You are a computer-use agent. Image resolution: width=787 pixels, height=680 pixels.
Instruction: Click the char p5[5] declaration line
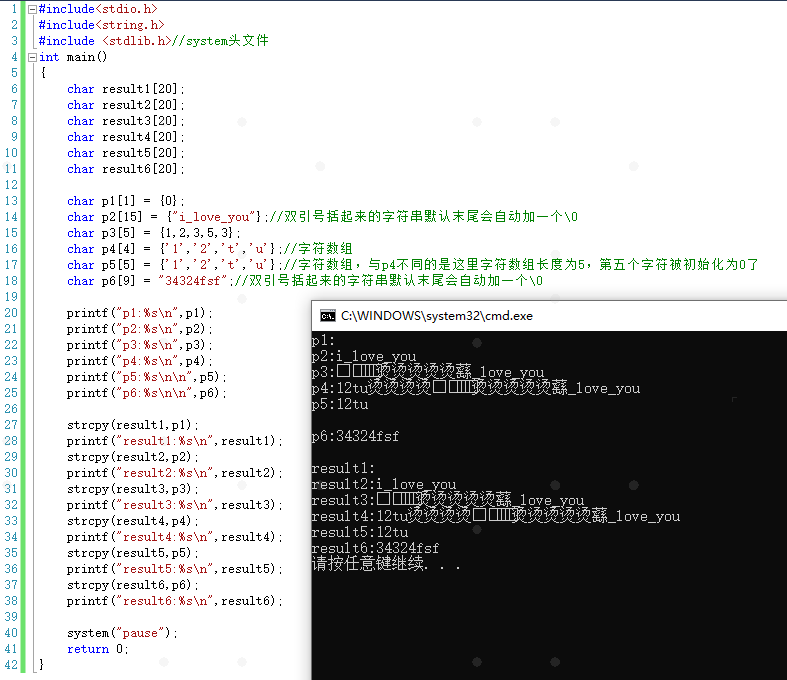[413, 265]
